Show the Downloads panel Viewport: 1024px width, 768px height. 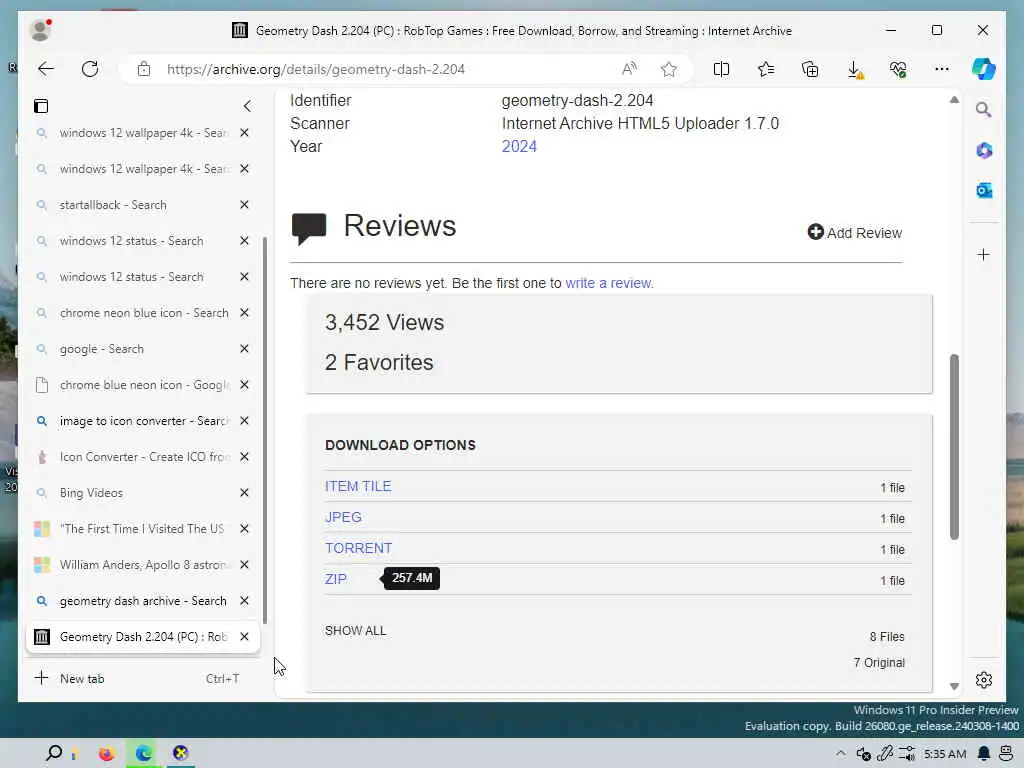point(854,69)
